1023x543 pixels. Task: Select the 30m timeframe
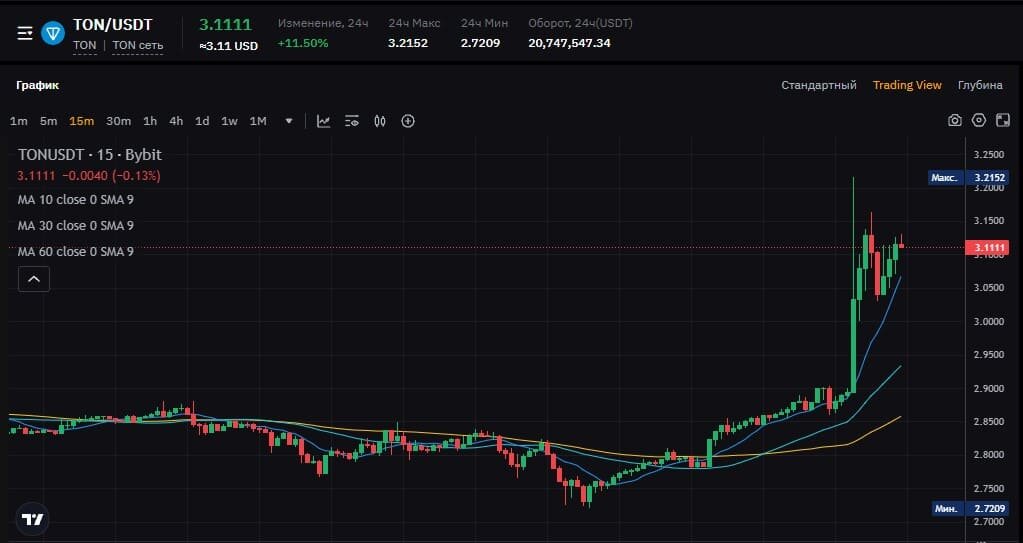tap(118, 121)
